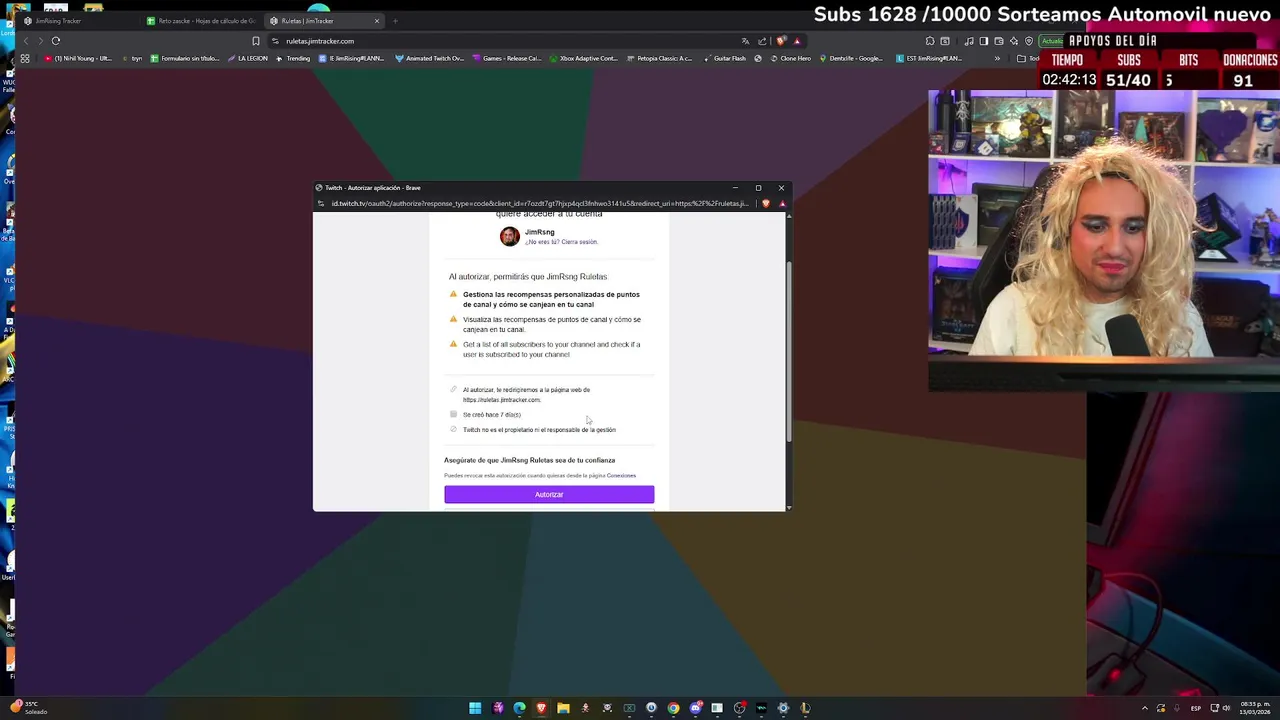The width and height of the screenshot is (1280, 720).
Task: Go forward in main browser
Action: (x=40, y=41)
